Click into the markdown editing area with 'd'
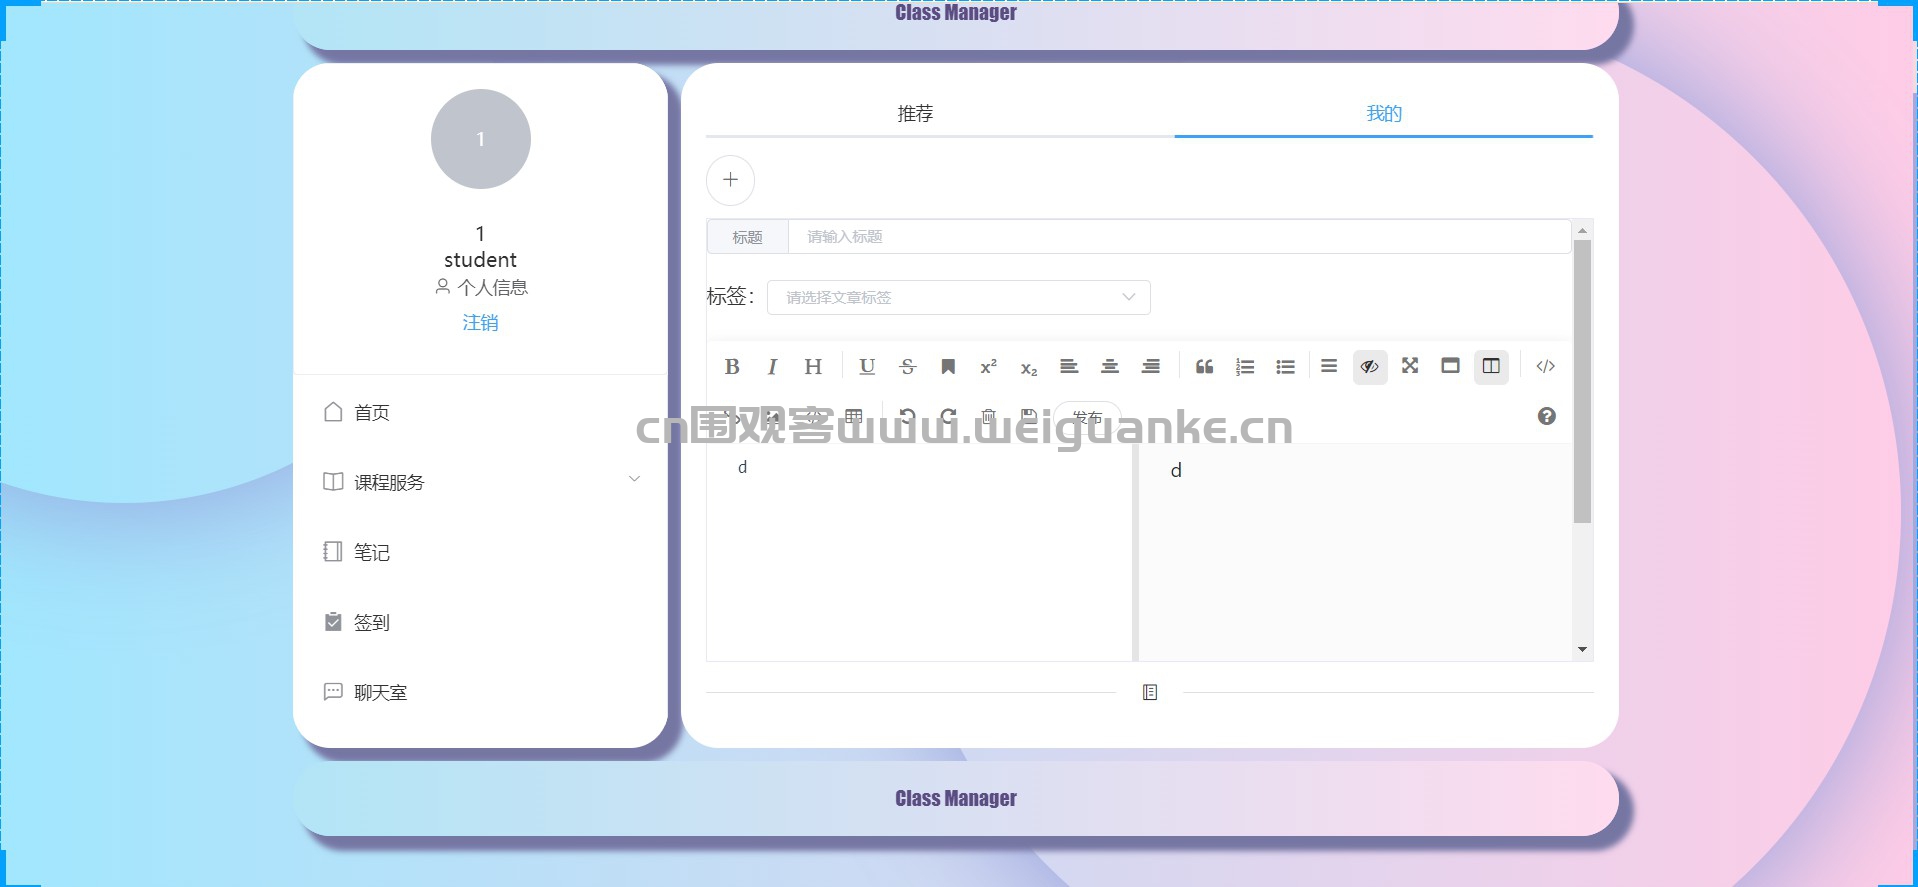The image size is (1918, 887). [919, 552]
